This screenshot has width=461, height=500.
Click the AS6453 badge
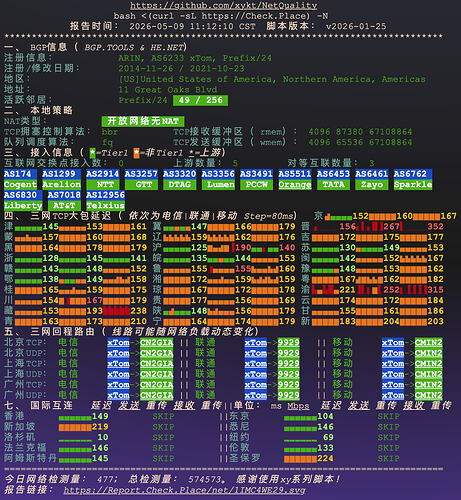[333, 174]
